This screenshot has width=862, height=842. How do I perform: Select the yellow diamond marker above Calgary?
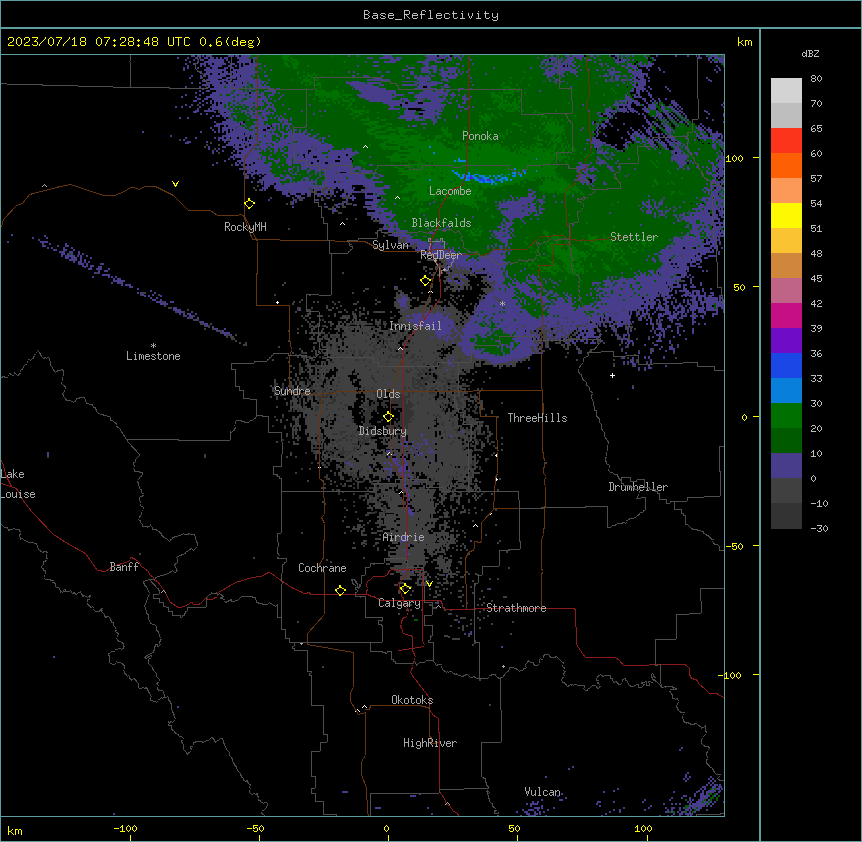tap(405, 589)
